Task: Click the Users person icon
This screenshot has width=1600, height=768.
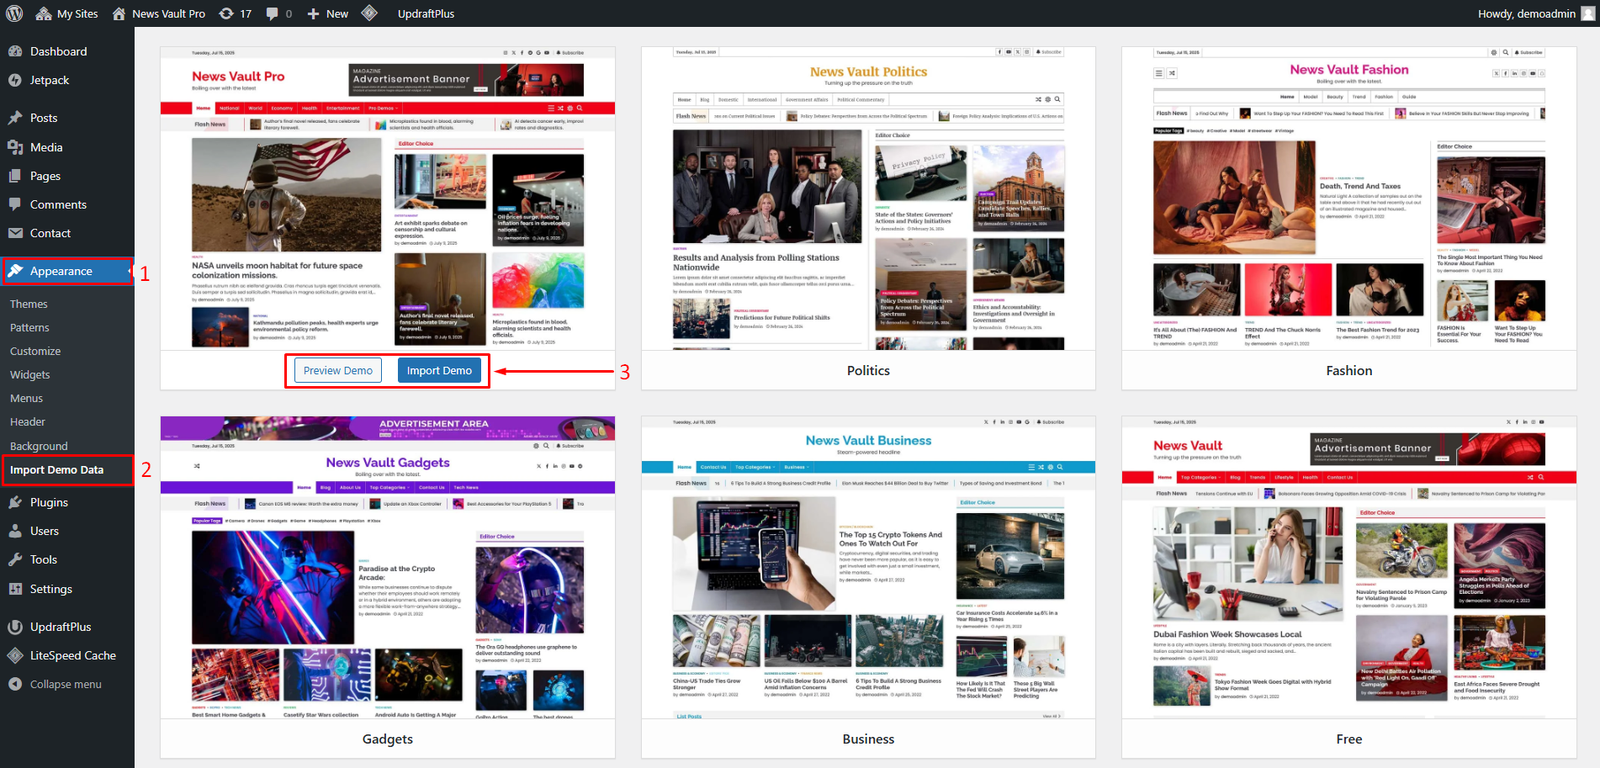Action: pyautogui.click(x=15, y=531)
